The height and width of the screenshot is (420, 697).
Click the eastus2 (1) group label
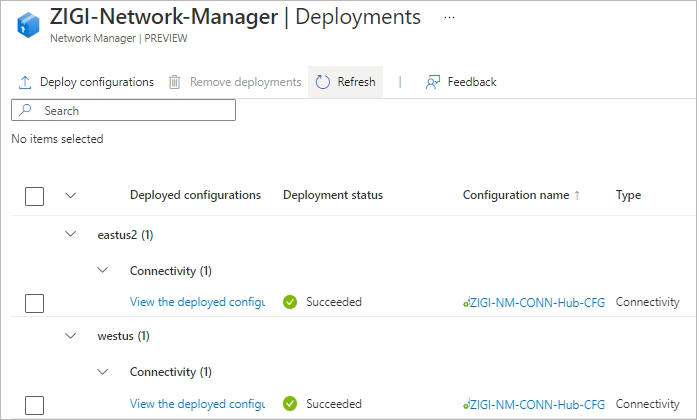(x=125, y=235)
